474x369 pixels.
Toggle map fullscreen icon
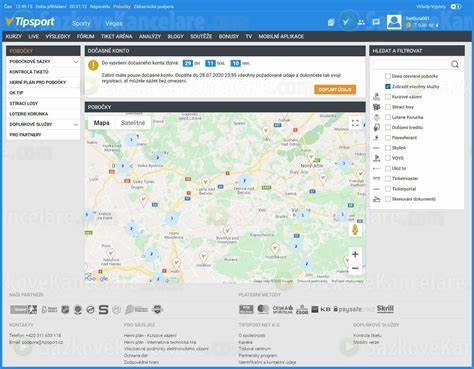pyautogui.click(x=355, y=123)
